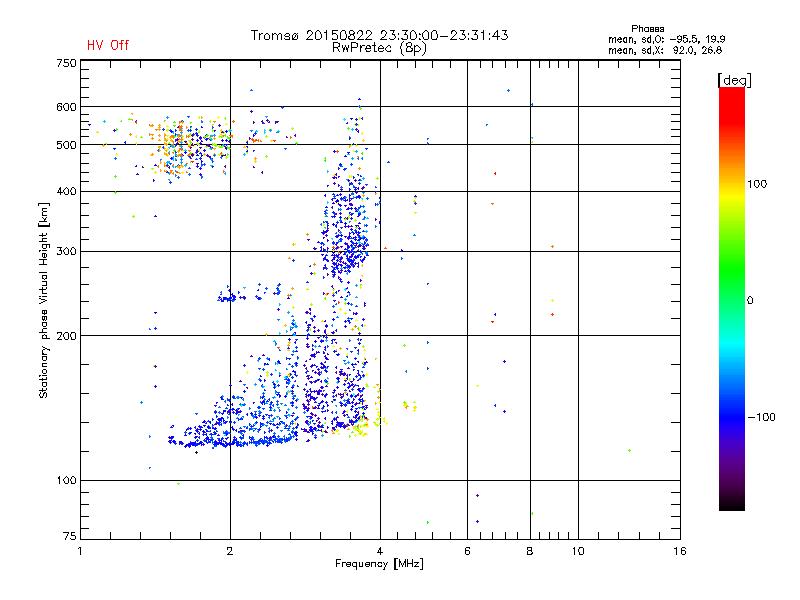Image resolution: width=800 pixels, height=600 pixels.
Task: Click the x-axis '2' MHz label
Action: (230, 551)
